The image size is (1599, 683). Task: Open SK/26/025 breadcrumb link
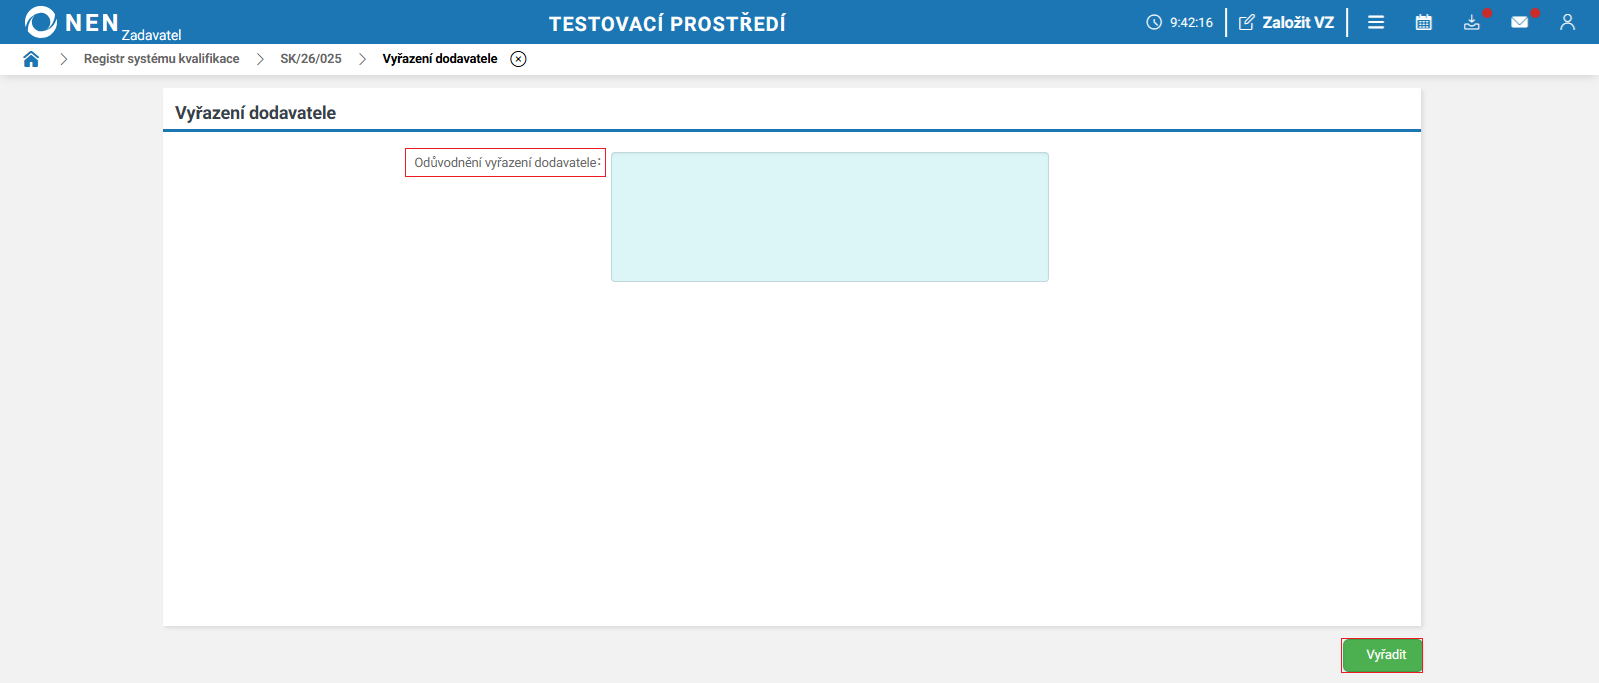click(x=311, y=59)
